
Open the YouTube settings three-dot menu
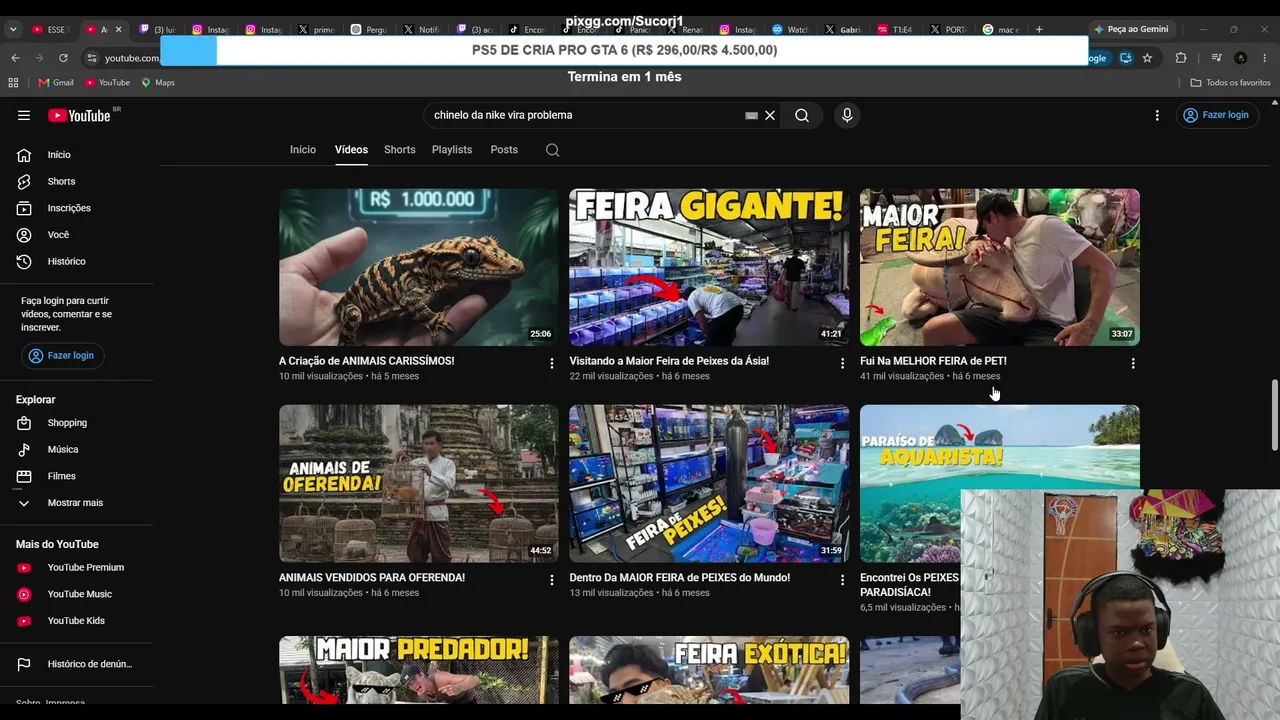pyautogui.click(x=1157, y=115)
